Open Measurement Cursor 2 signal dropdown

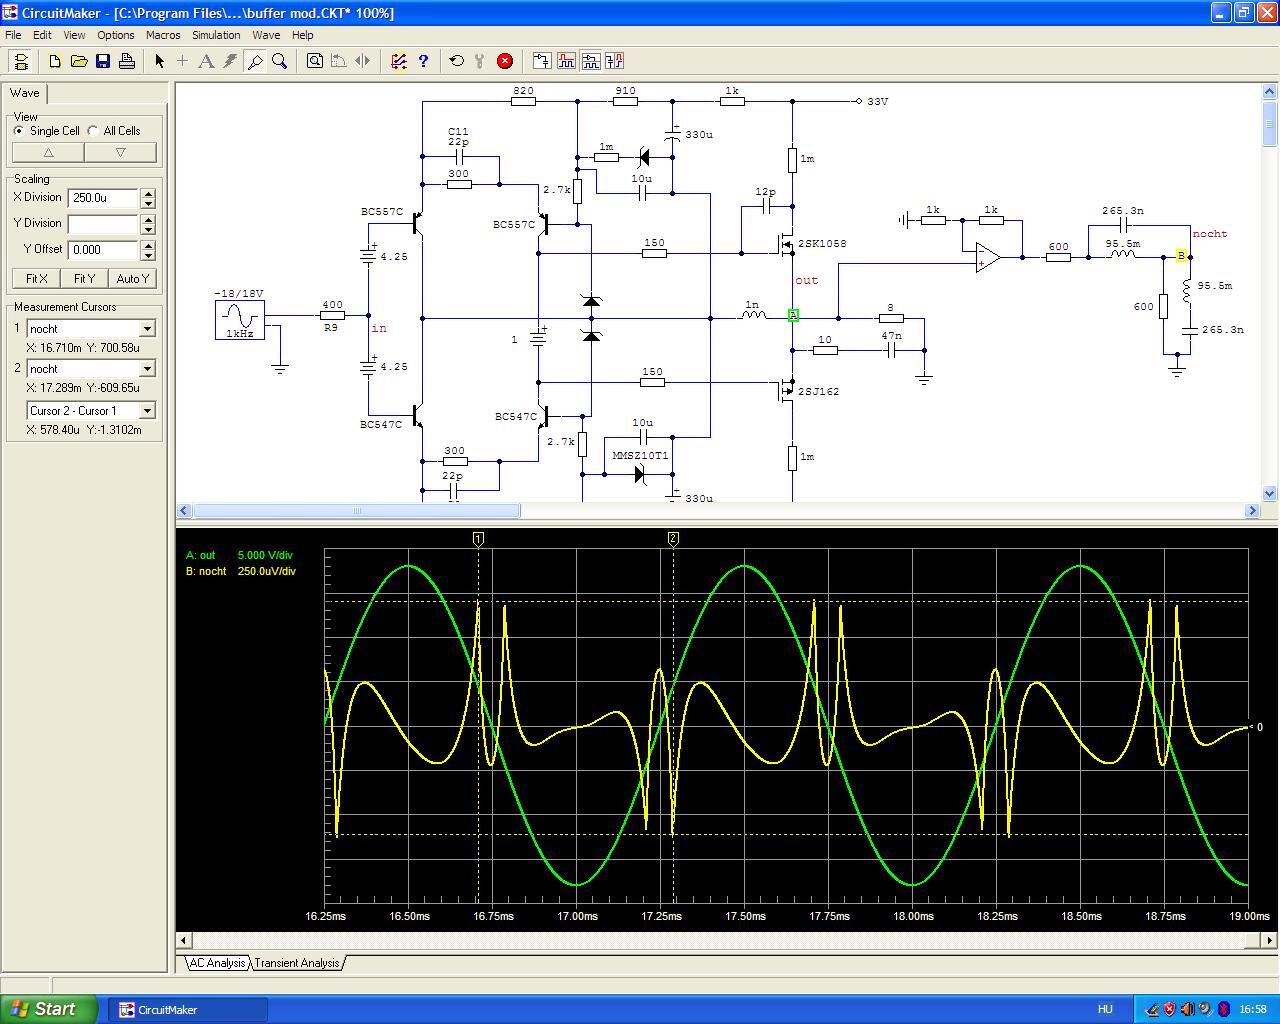click(x=147, y=369)
